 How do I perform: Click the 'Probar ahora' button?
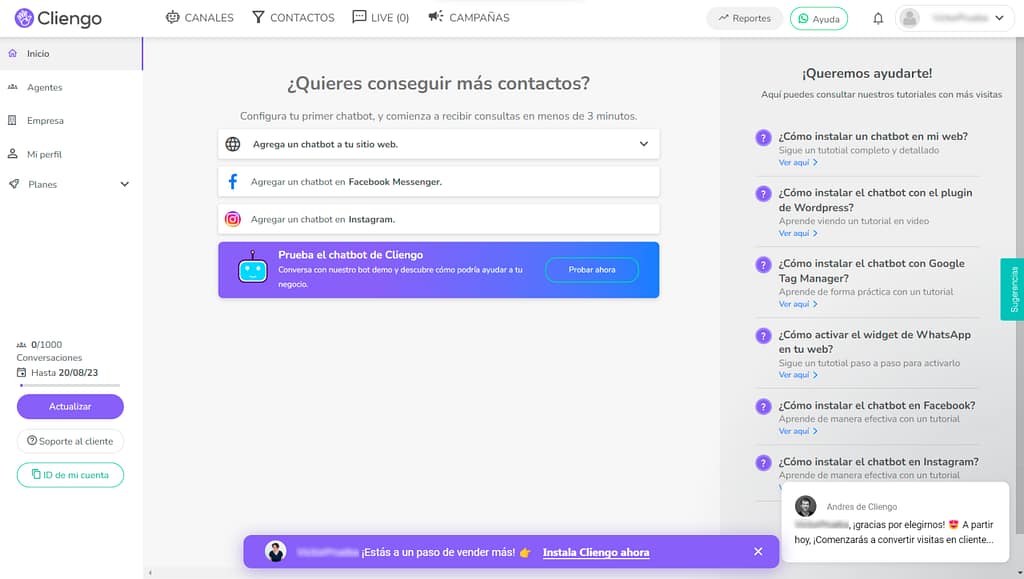(x=591, y=269)
